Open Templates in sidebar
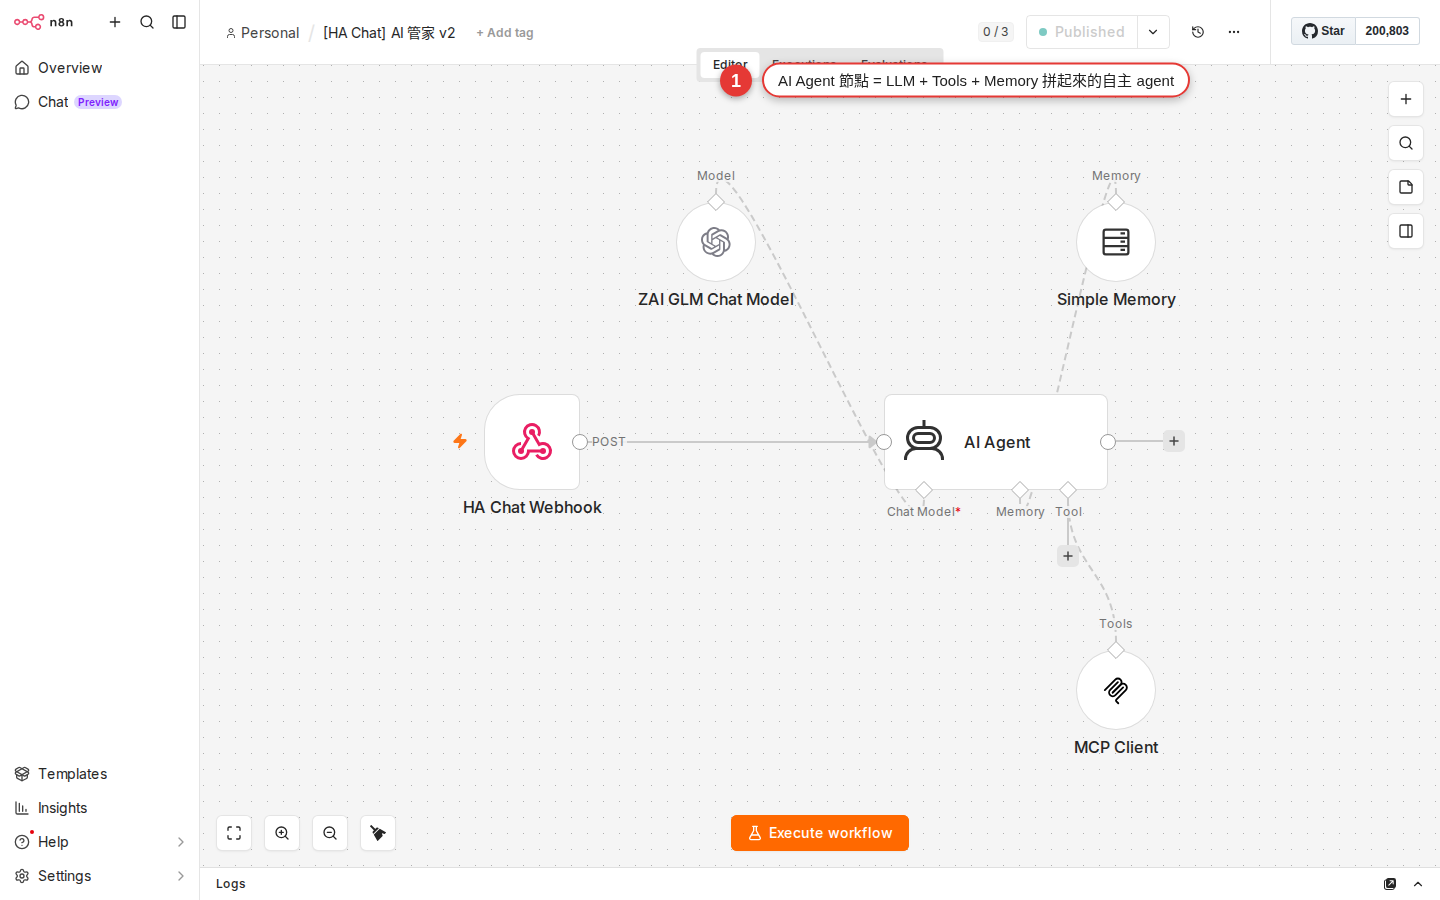 tap(99, 774)
